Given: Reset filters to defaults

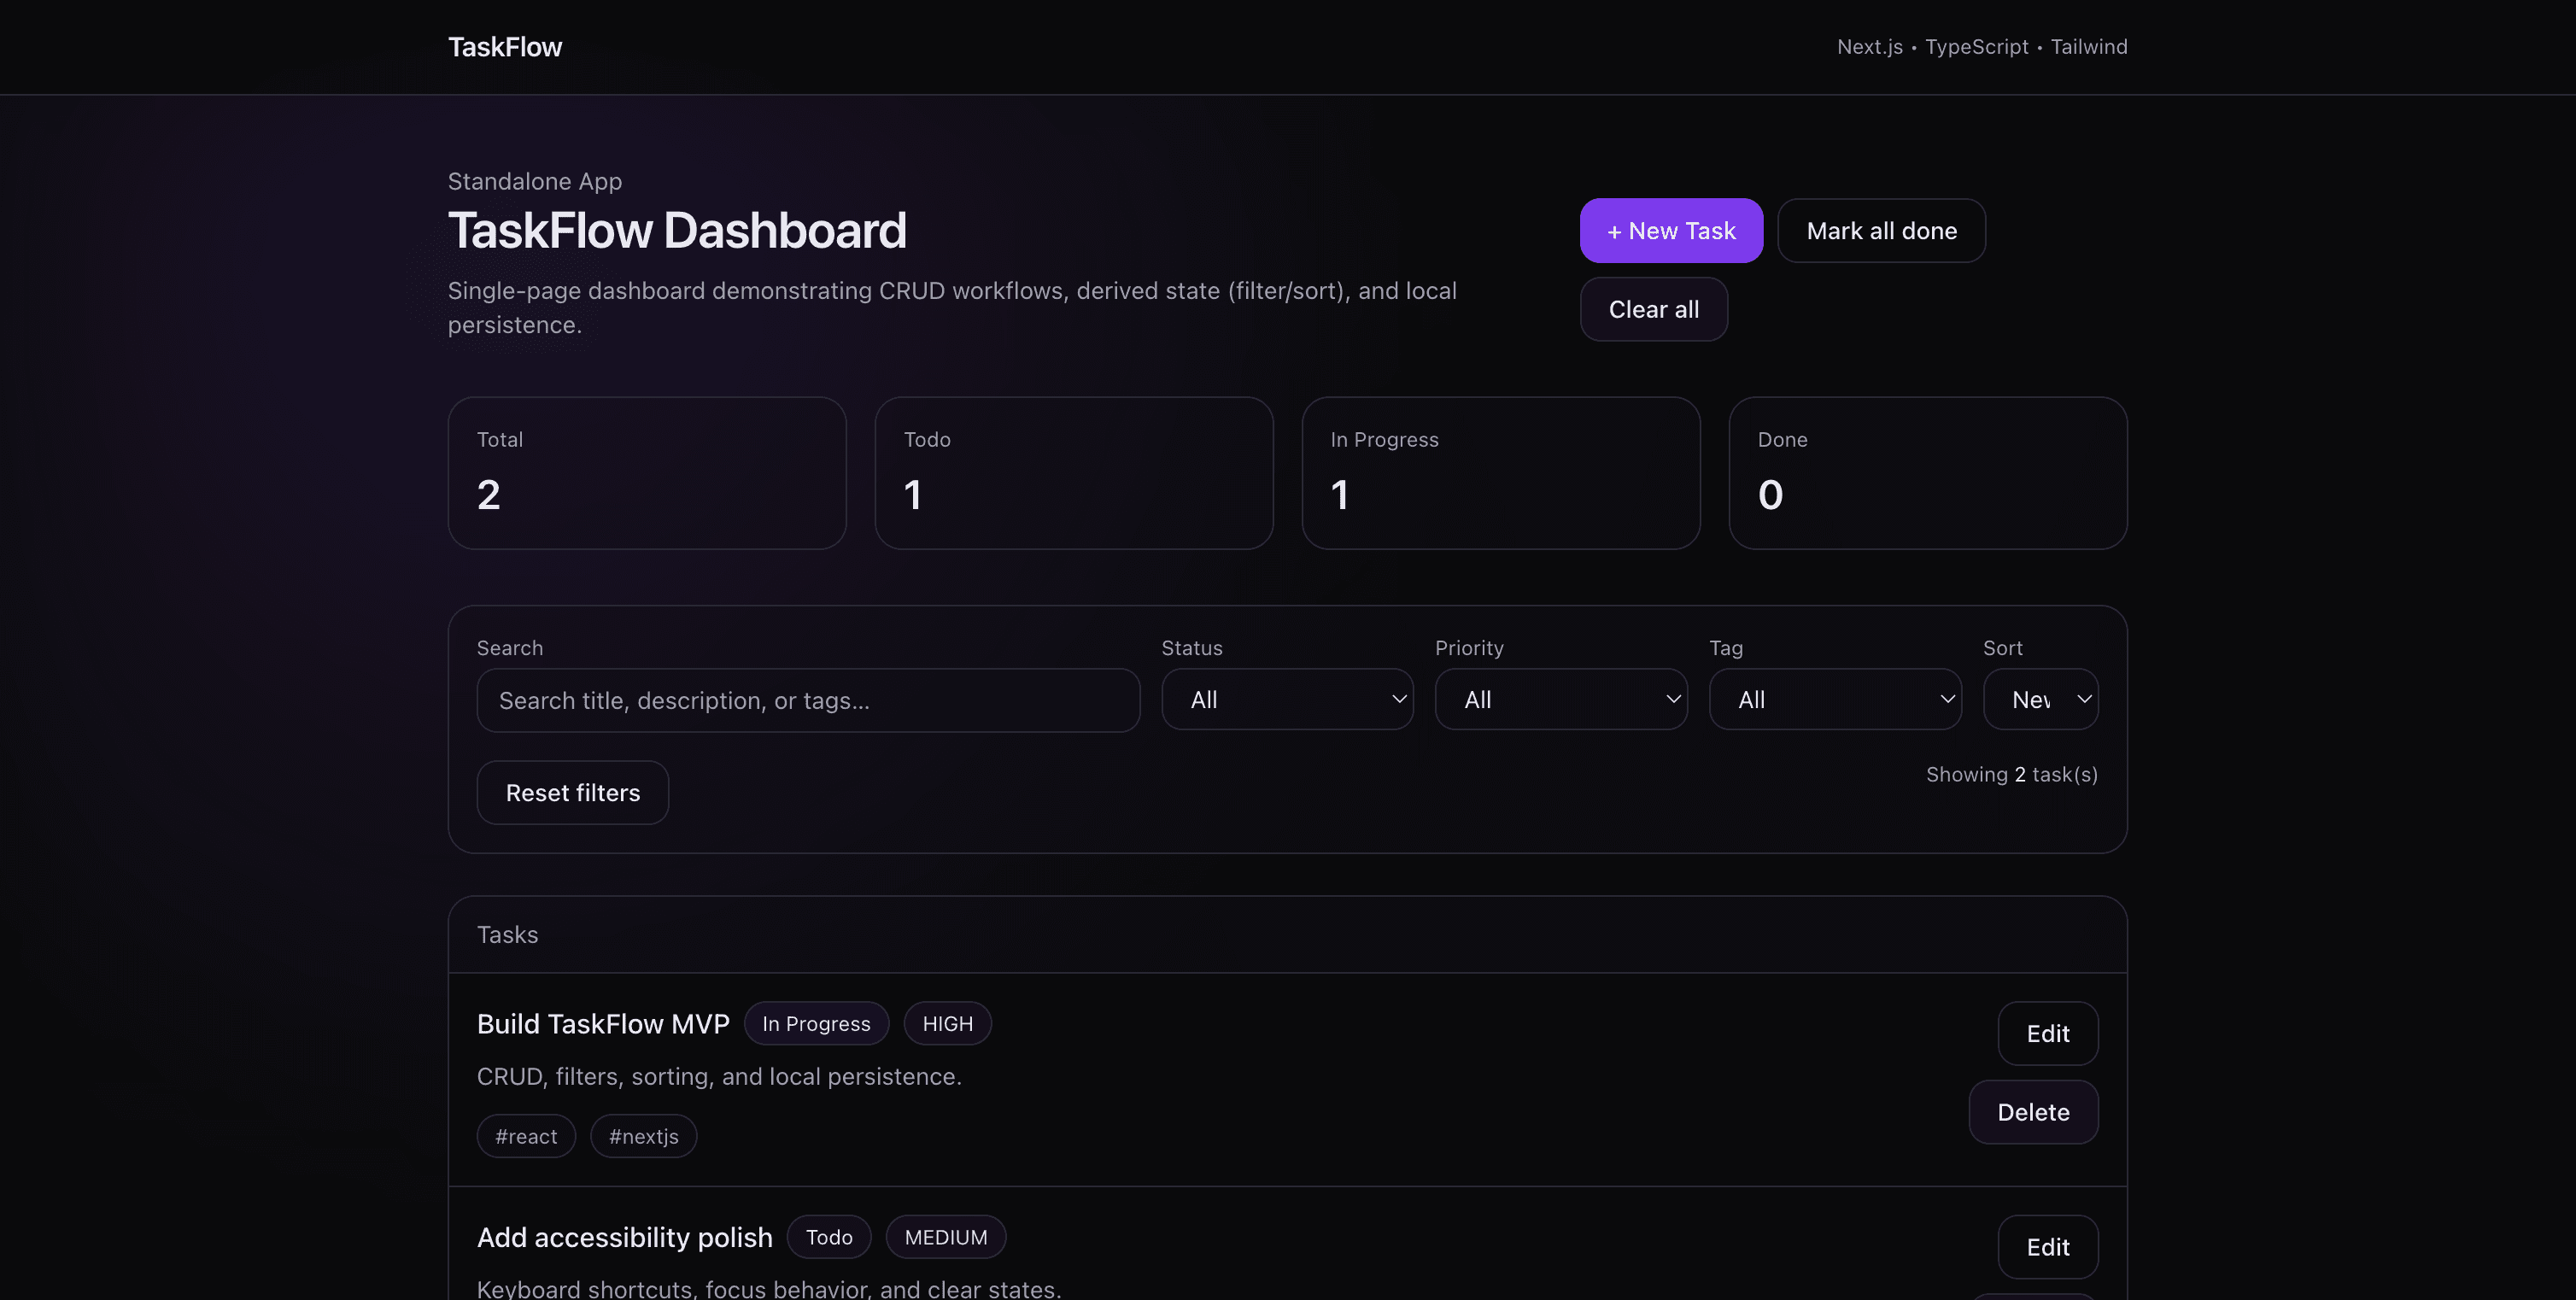Looking at the screenshot, I should (572, 792).
